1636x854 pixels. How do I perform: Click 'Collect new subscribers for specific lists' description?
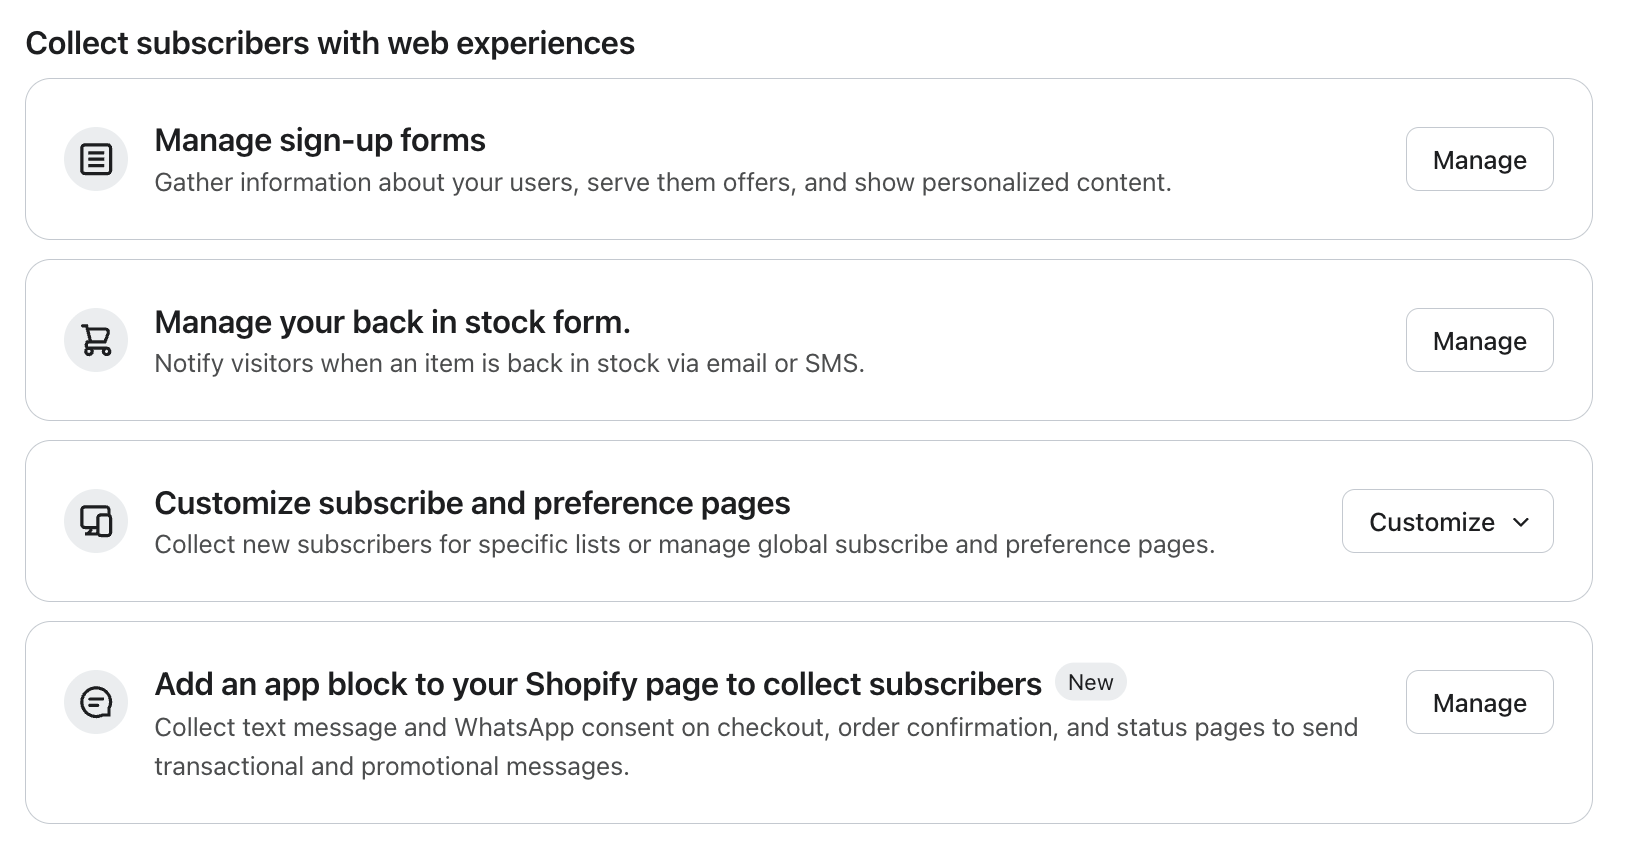(684, 545)
